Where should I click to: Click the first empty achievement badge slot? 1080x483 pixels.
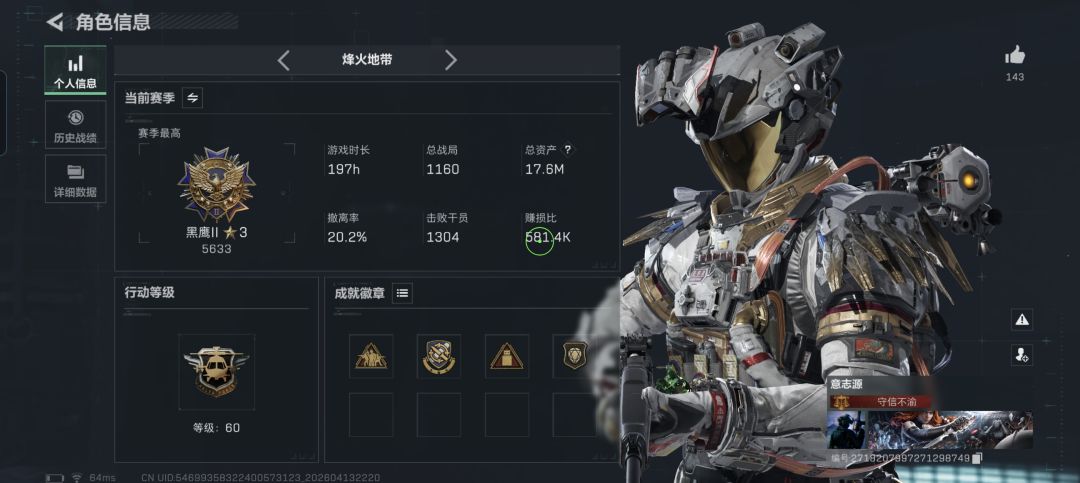pyautogui.click(x=371, y=415)
